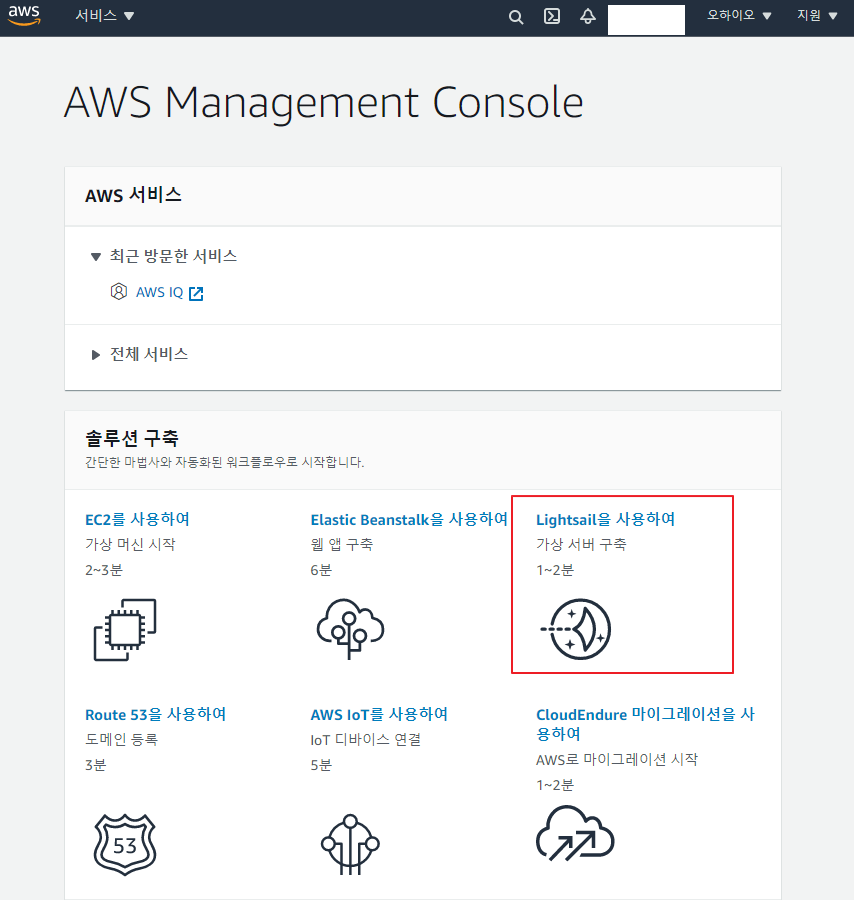Image resolution: width=854 pixels, height=900 pixels.
Task: Open Lightsail을 사용하여 link
Action: pyautogui.click(x=605, y=519)
